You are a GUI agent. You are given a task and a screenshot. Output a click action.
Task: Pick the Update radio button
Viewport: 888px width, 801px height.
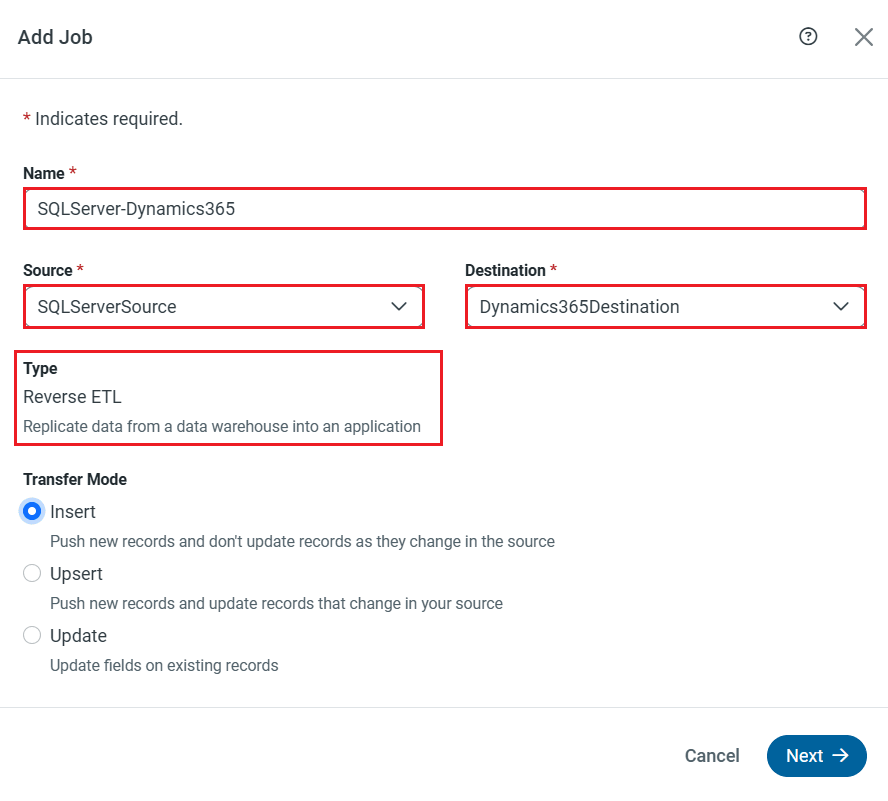point(32,636)
